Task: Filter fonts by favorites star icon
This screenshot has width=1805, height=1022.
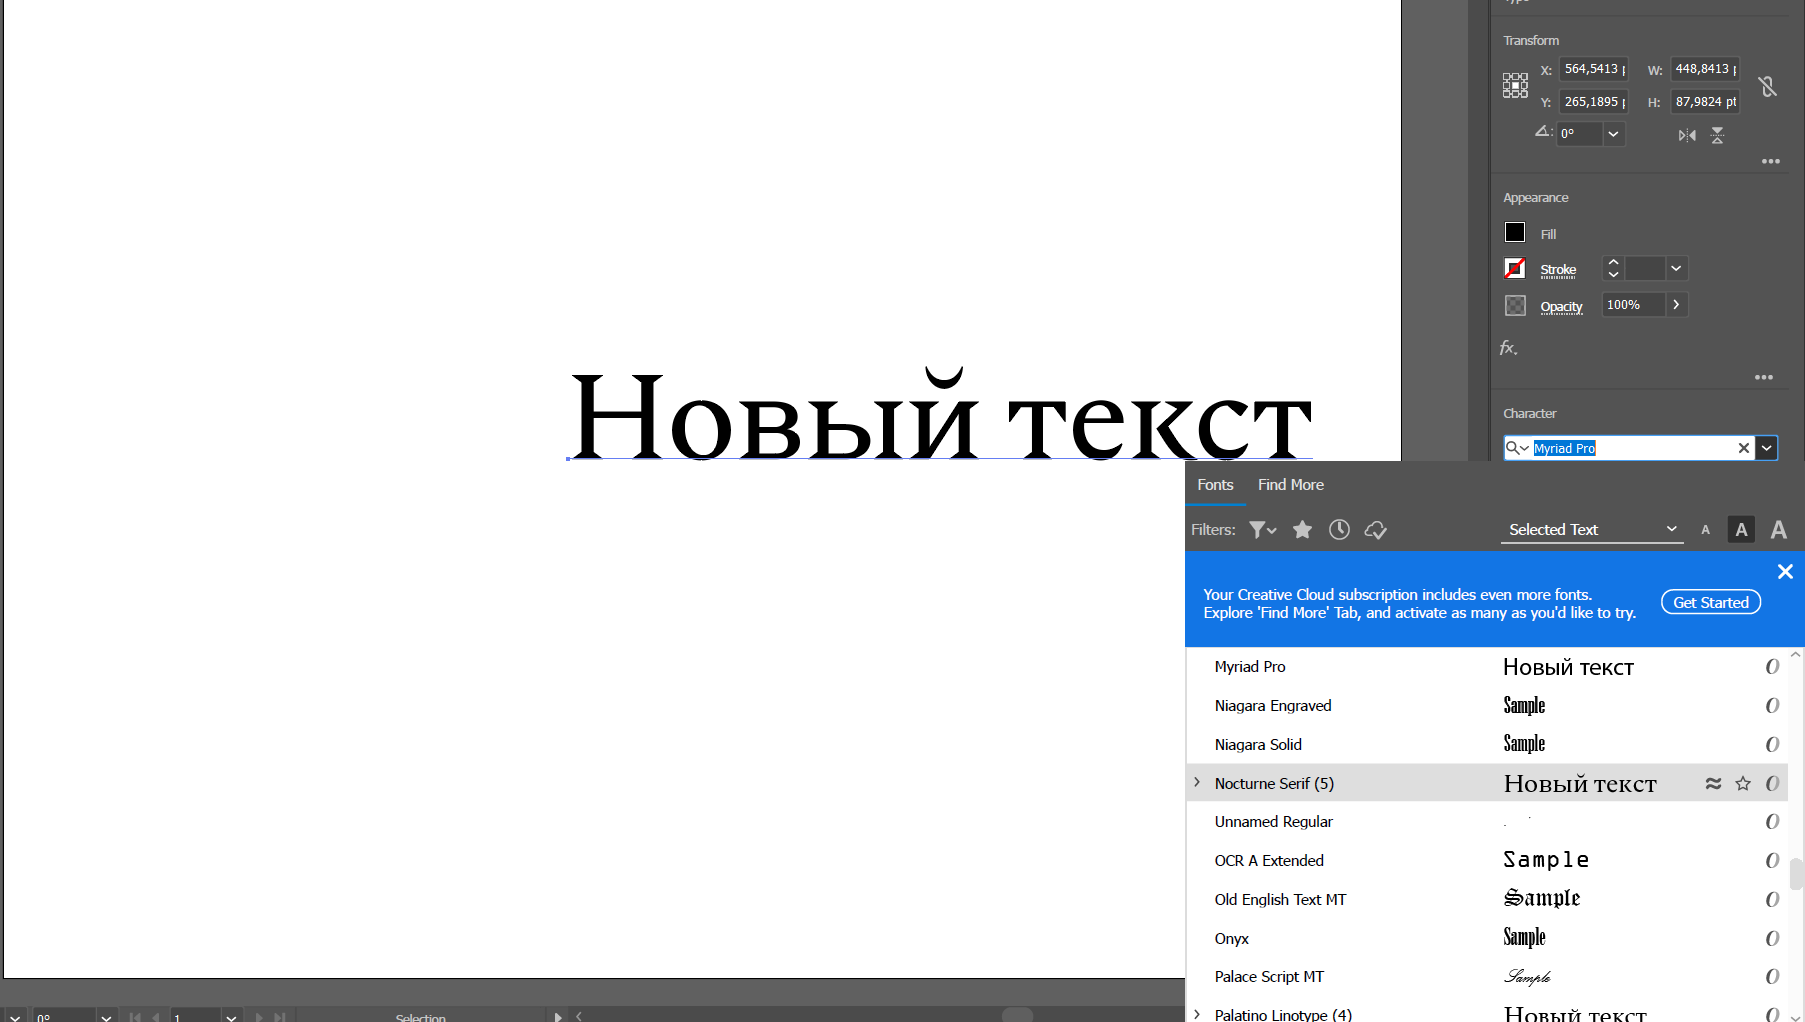Action: [x=1302, y=529]
